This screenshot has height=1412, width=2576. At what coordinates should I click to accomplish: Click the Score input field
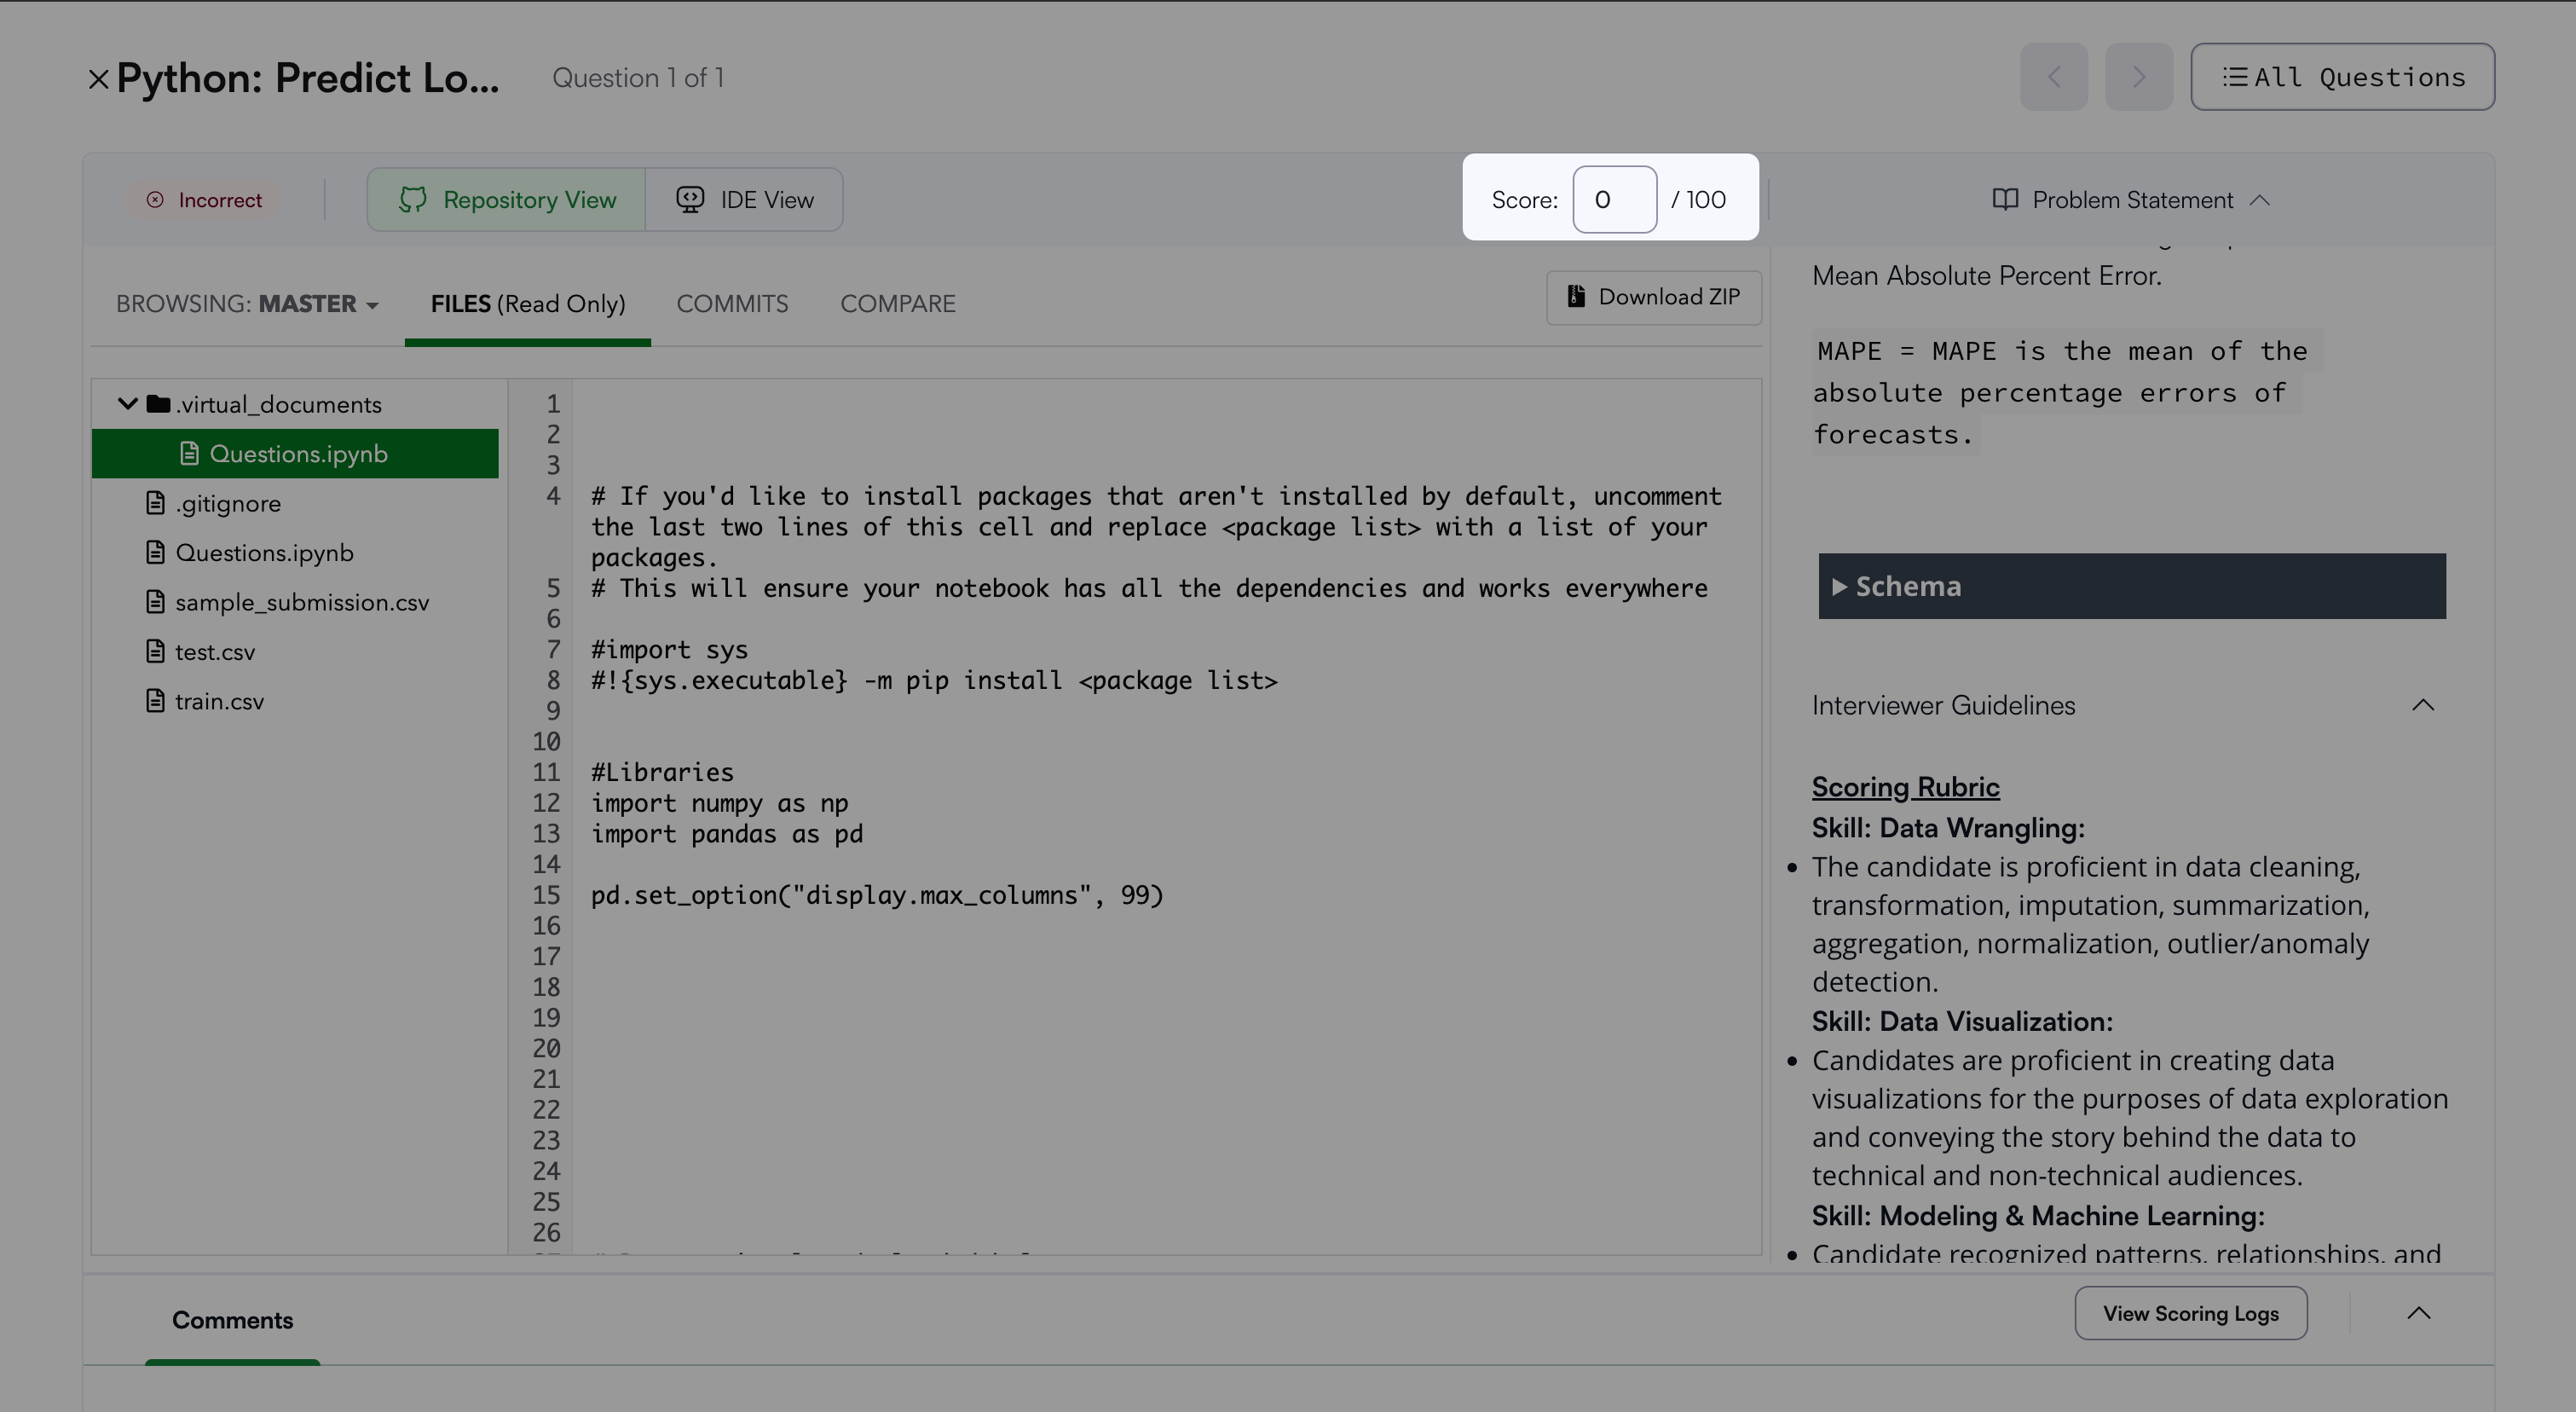point(1614,200)
